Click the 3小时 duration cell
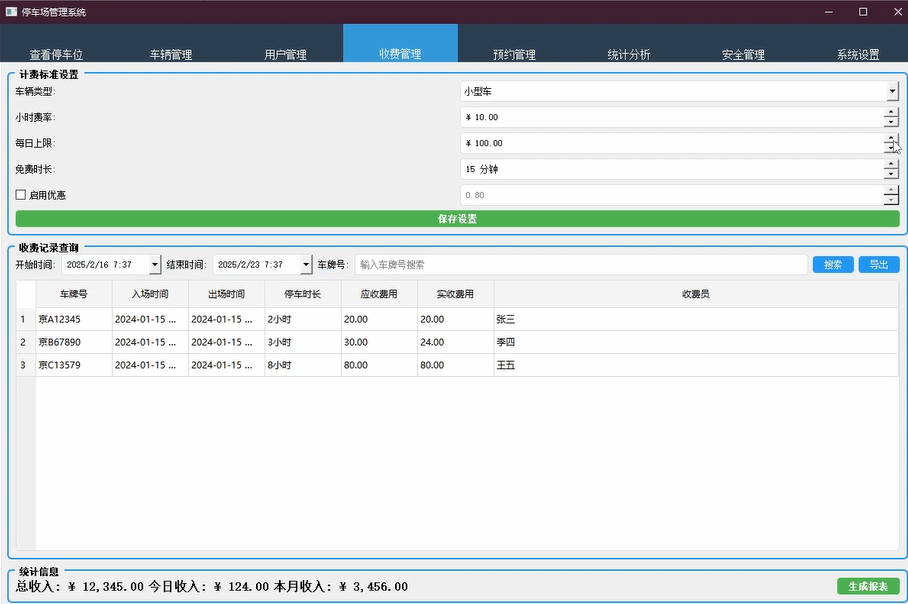Image resolution: width=908 pixels, height=604 pixels. coord(303,342)
